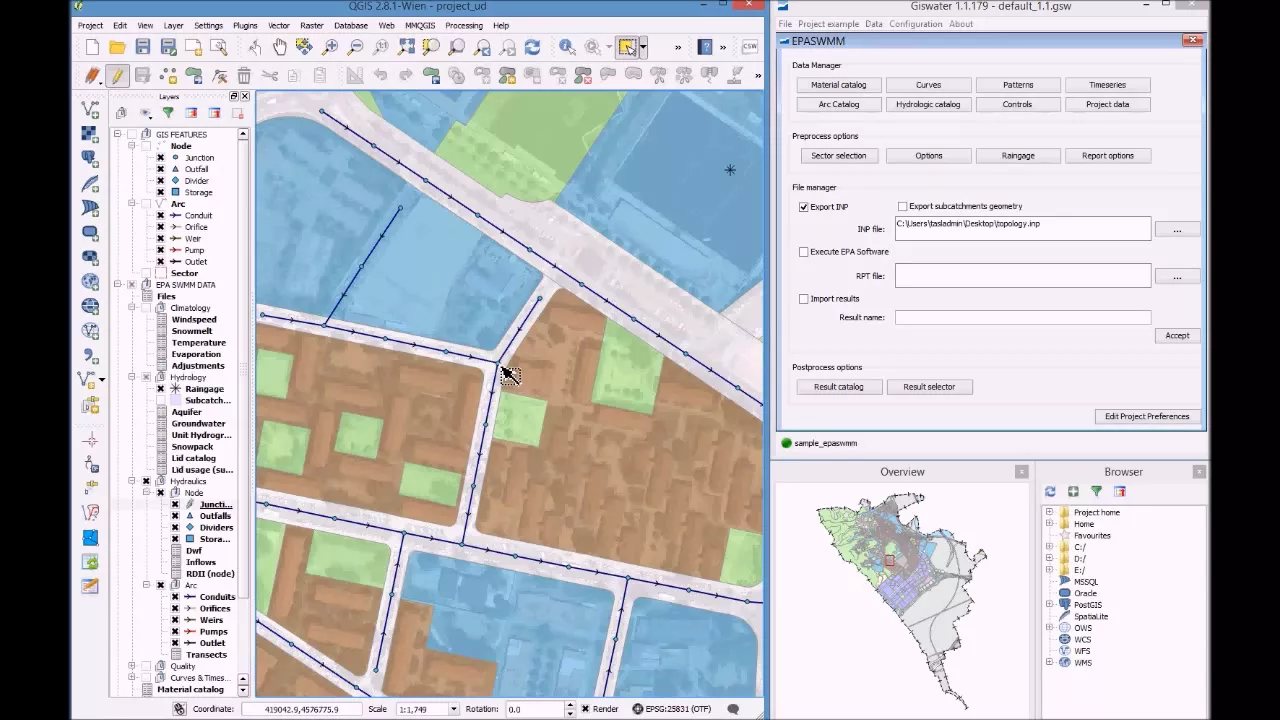Click the Refresh map icon
This screenshot has height=720, width=1280.
pyautogui.click(x=532, y=47)
